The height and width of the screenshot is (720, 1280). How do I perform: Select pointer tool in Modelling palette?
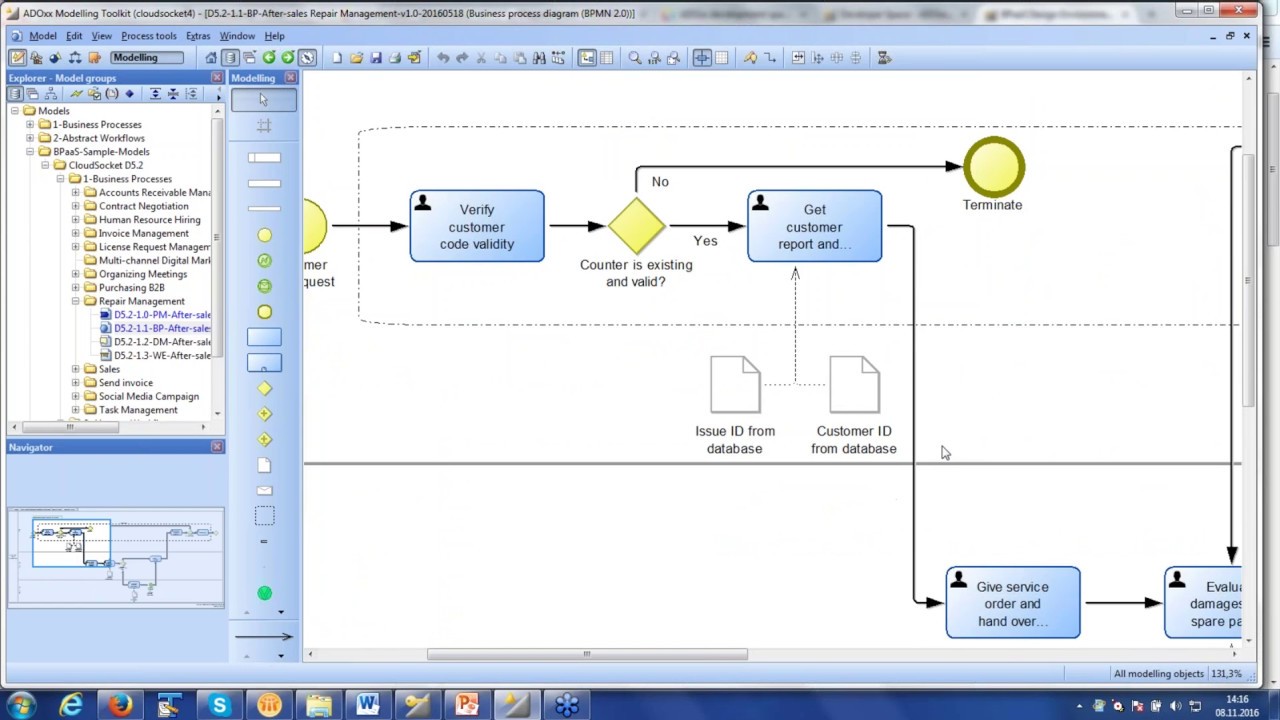(x=264, y=99)
